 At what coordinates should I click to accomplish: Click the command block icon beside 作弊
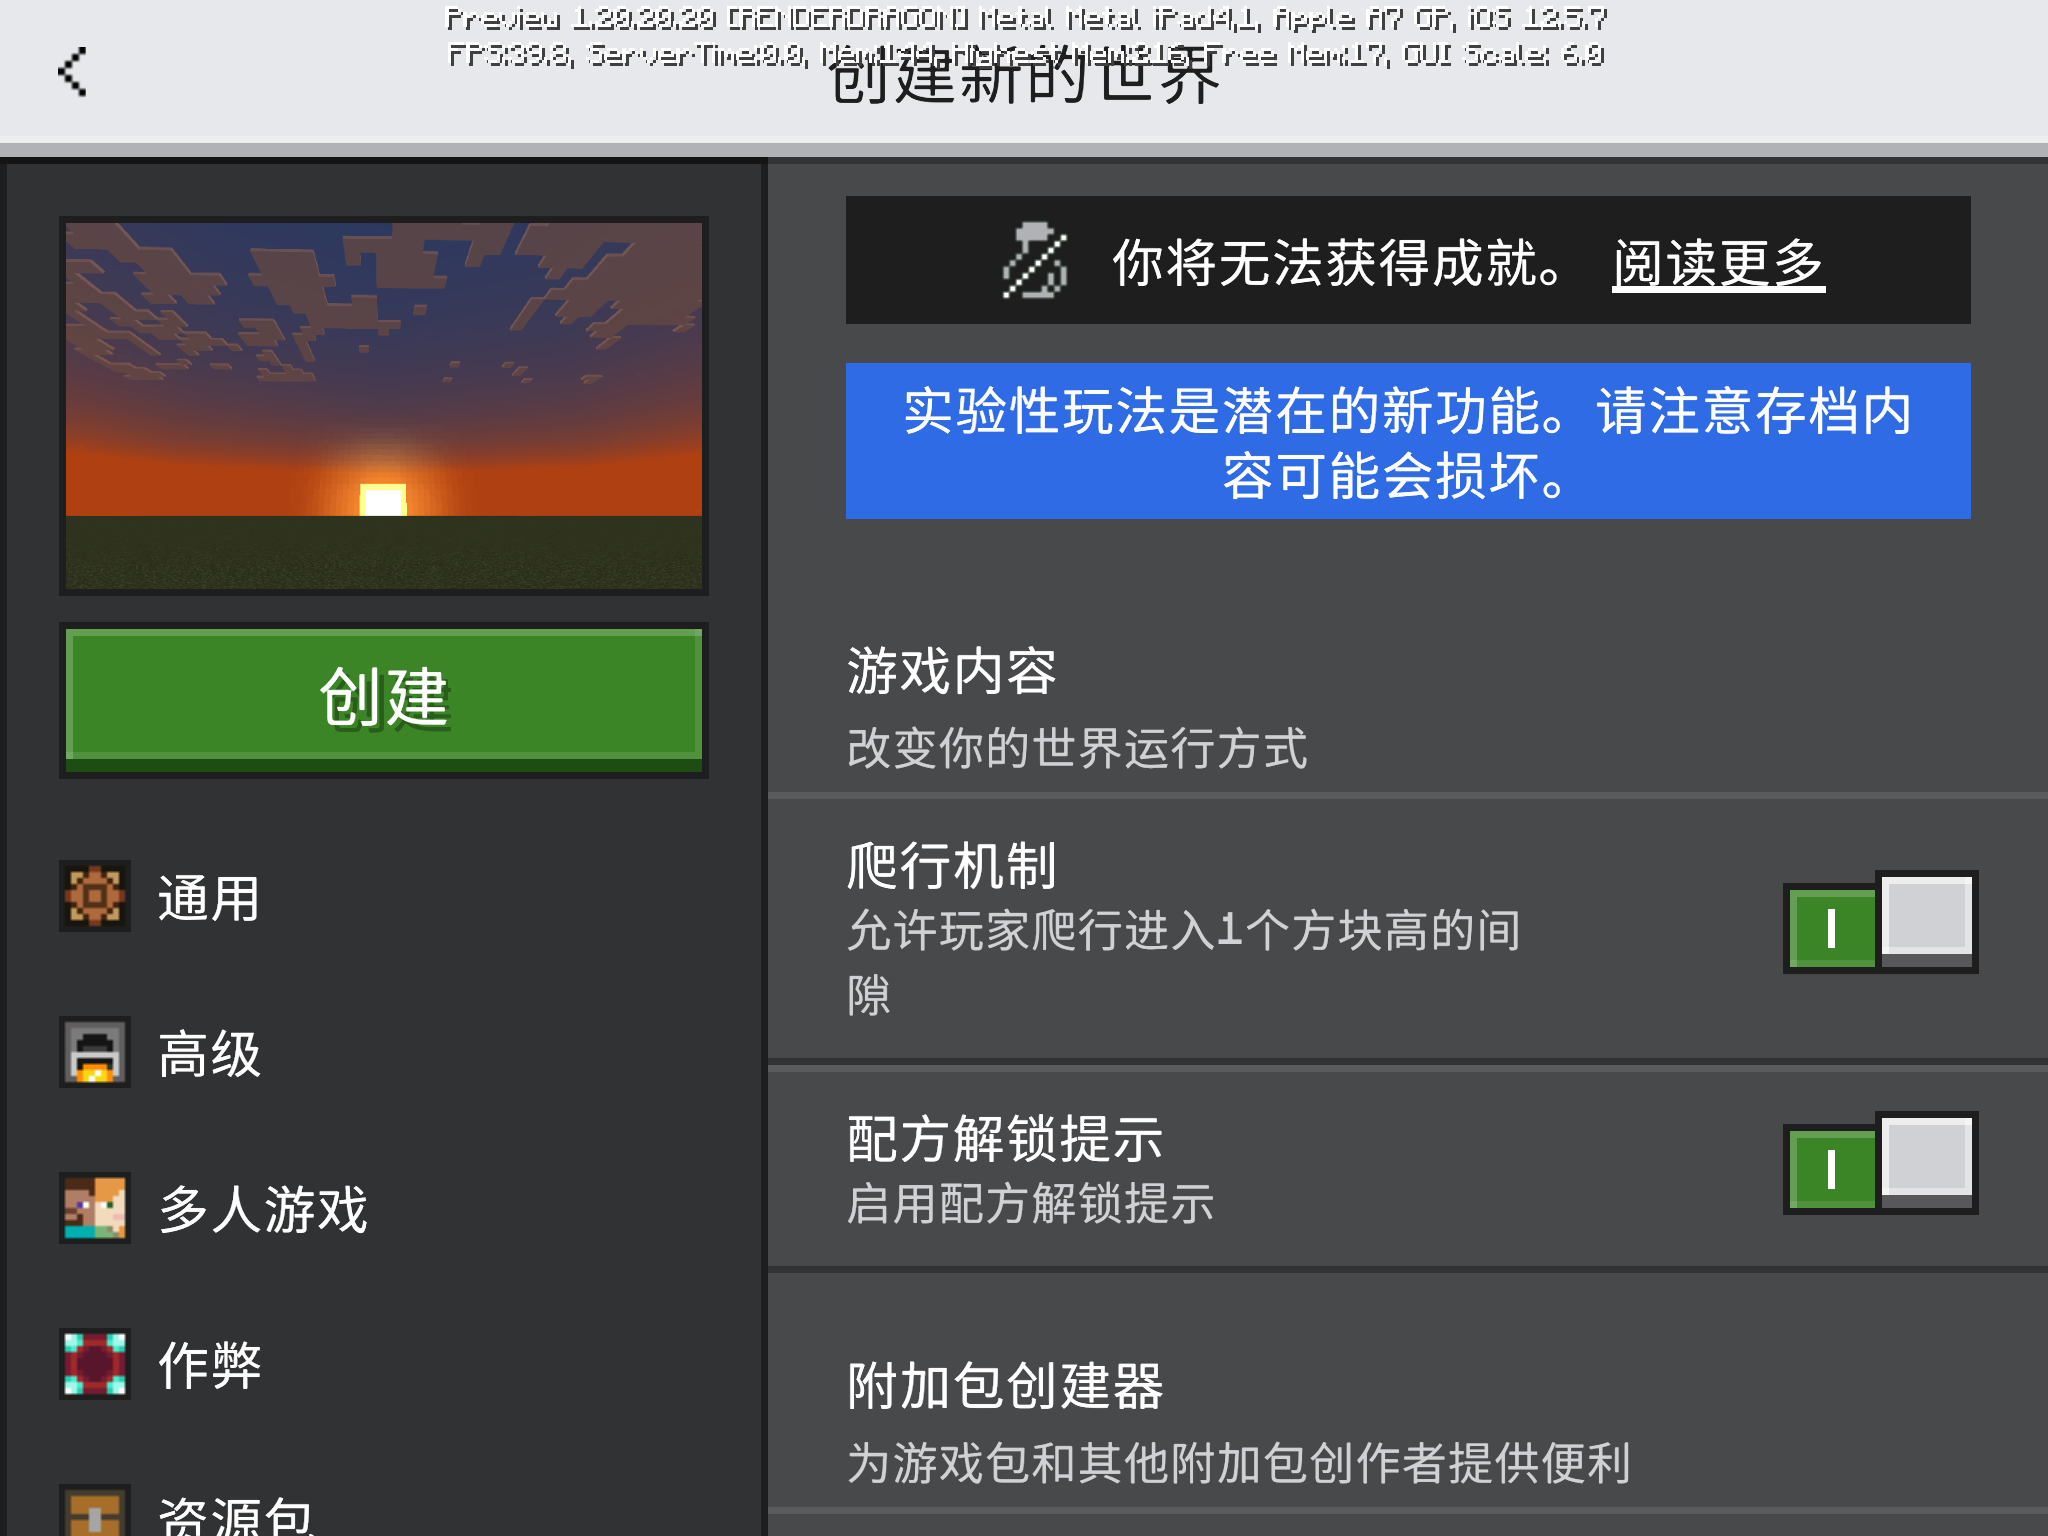tap(95, 1364)
